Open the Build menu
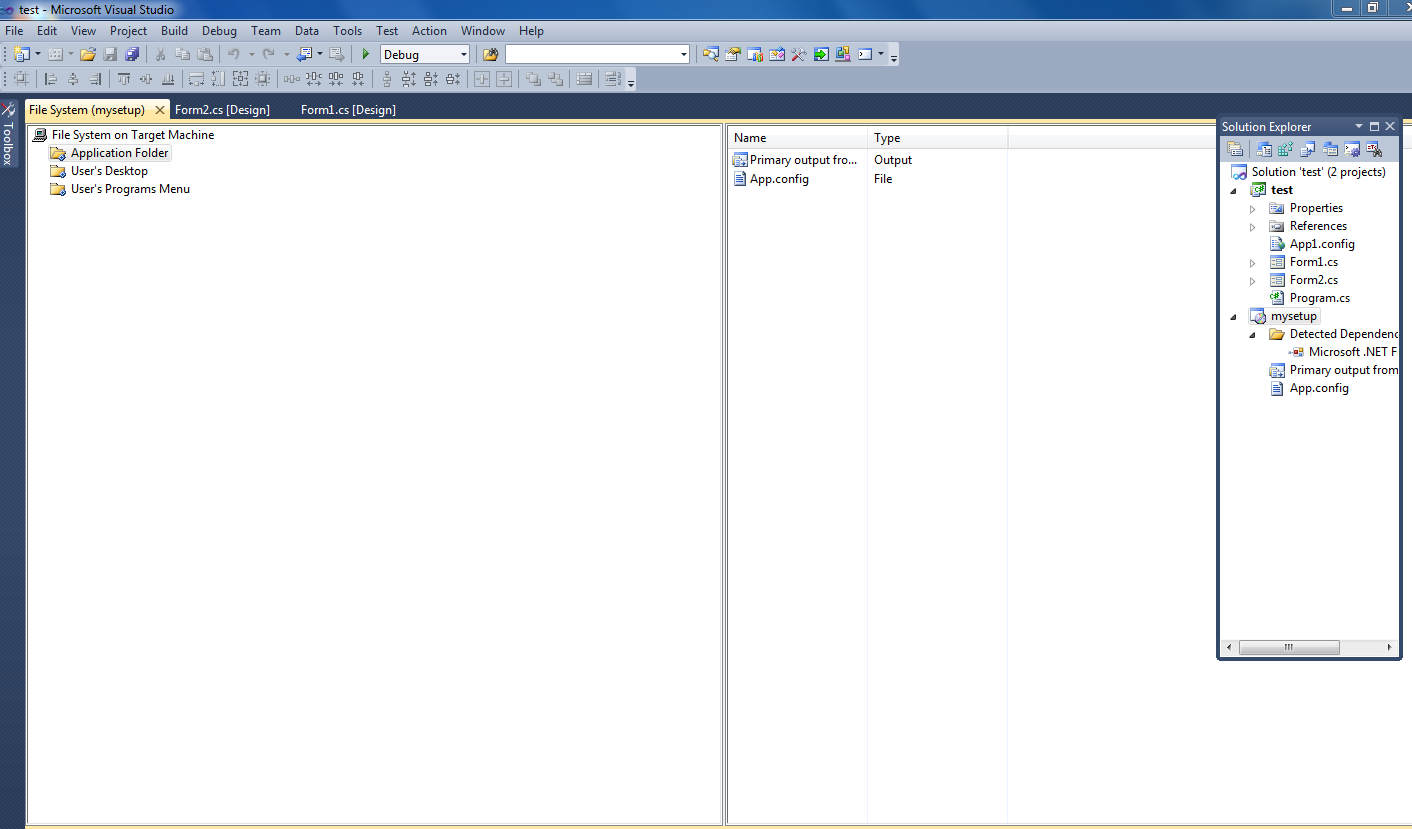Image resolution: width=1412 pixels, height=829 pixels. point(174,30)
